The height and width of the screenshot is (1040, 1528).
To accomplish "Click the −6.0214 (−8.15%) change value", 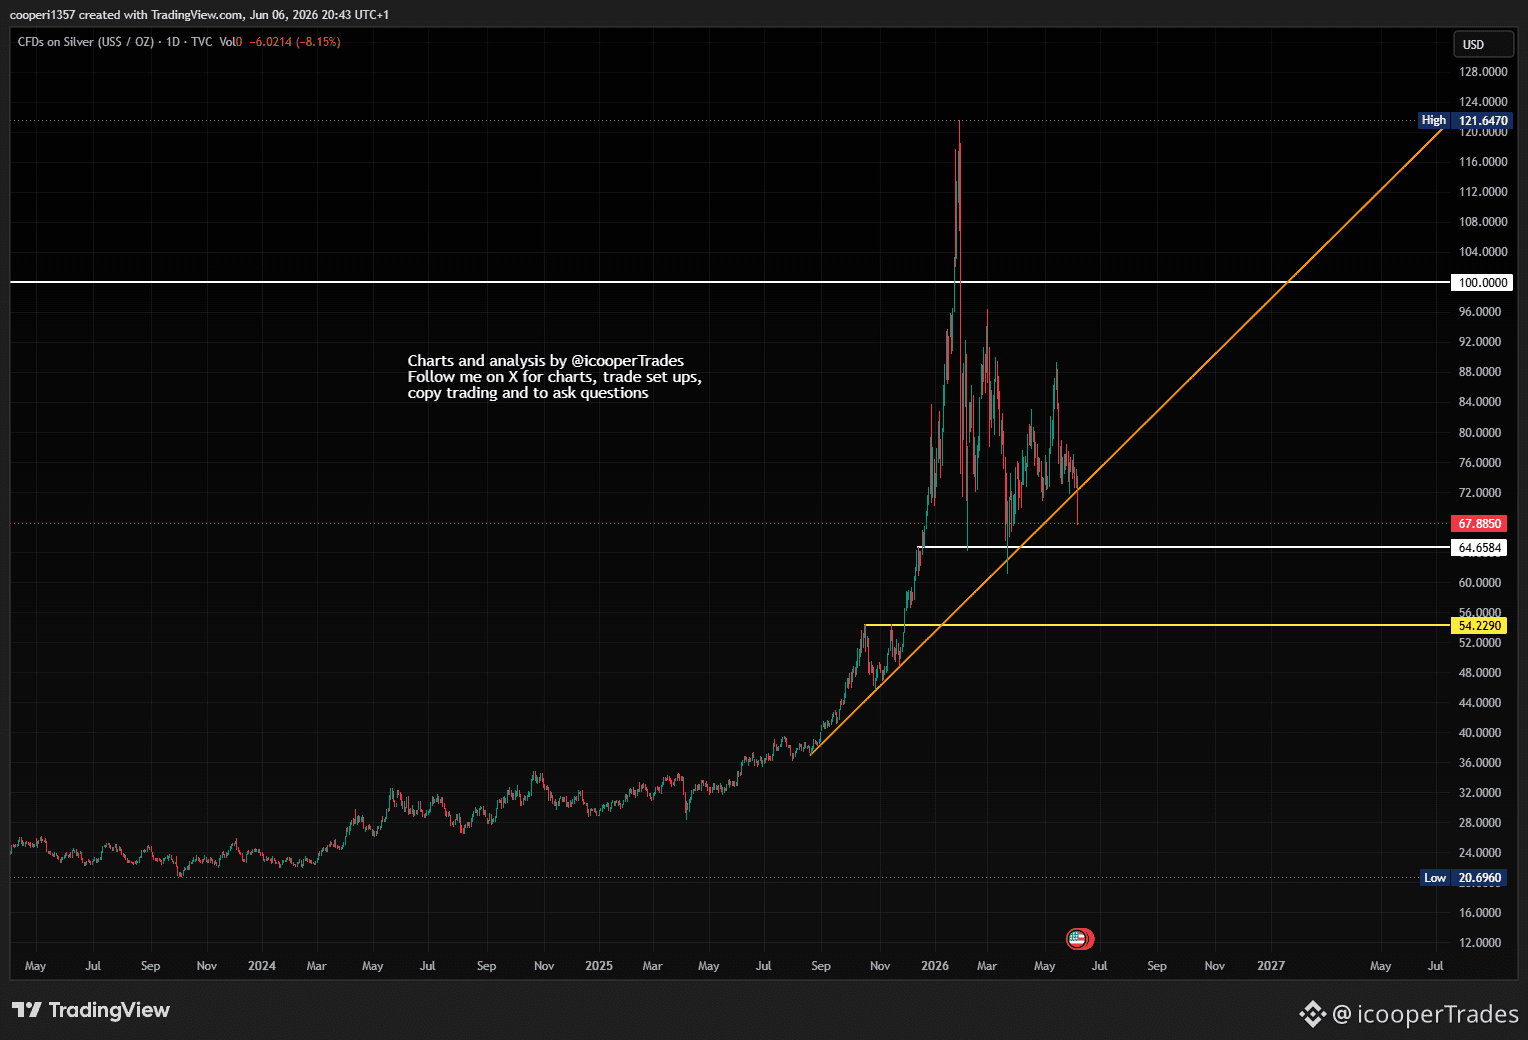I will point(295,42).
